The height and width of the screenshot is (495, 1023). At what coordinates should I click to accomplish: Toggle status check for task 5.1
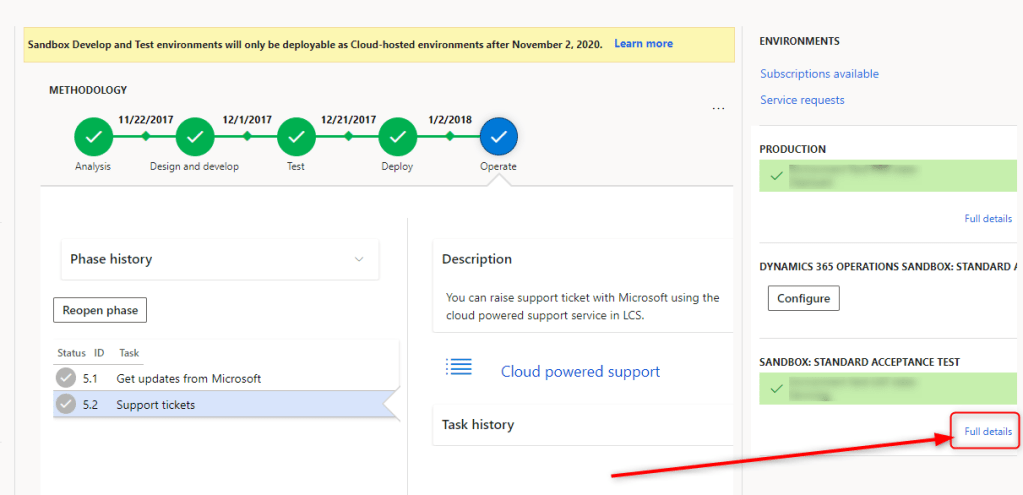(66, 378)
